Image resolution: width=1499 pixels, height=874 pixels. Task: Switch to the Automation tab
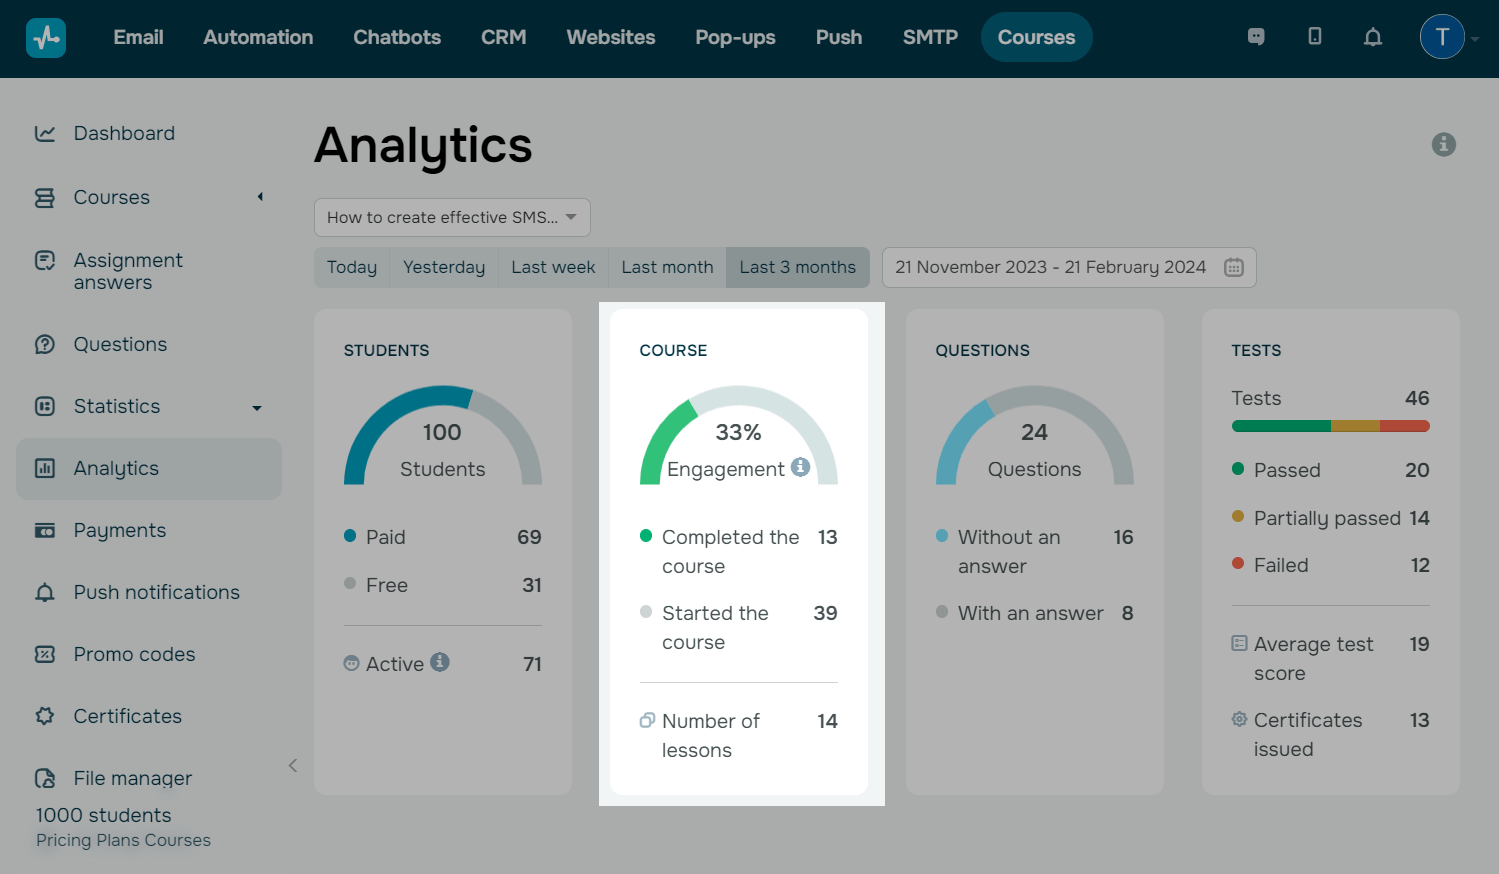(258, 37)
